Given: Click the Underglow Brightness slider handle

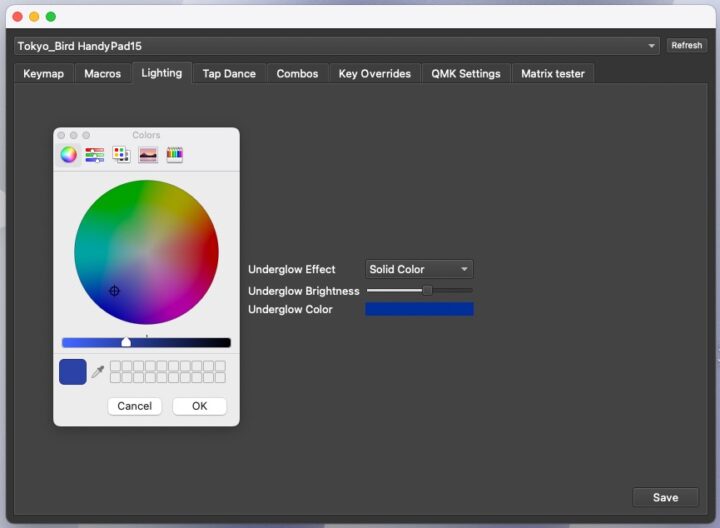Looking at the screenshot, I should tap(427, 290).
